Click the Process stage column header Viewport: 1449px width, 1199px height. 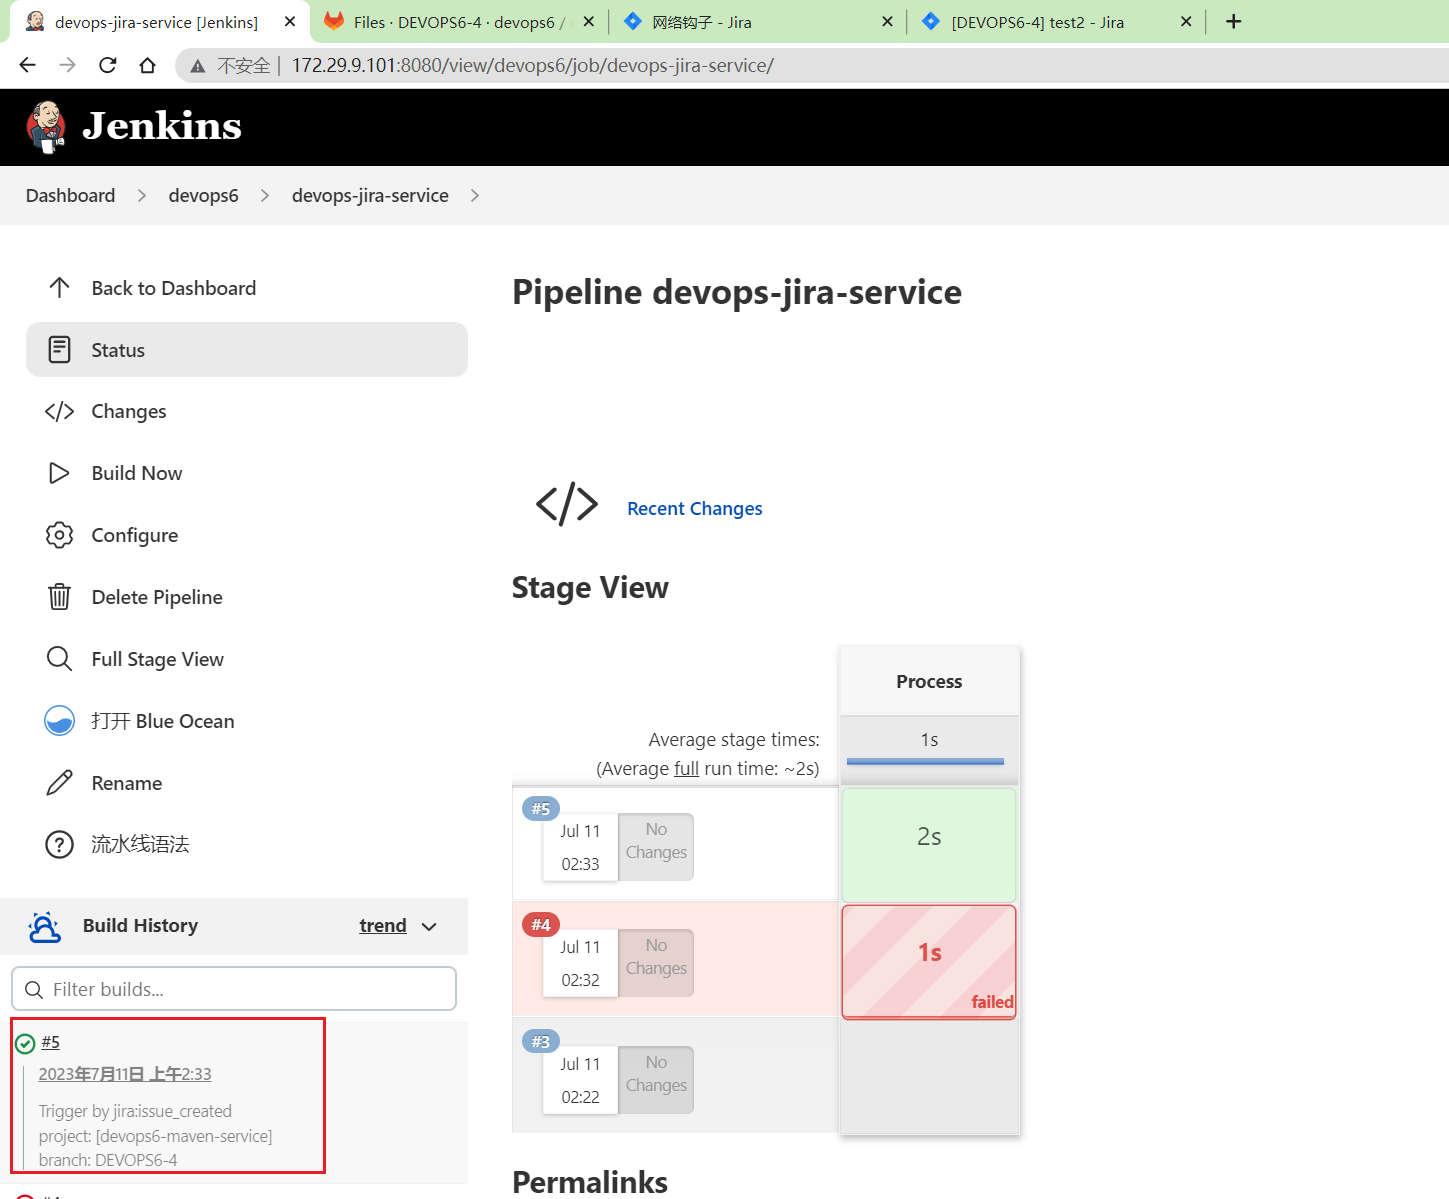929,682
